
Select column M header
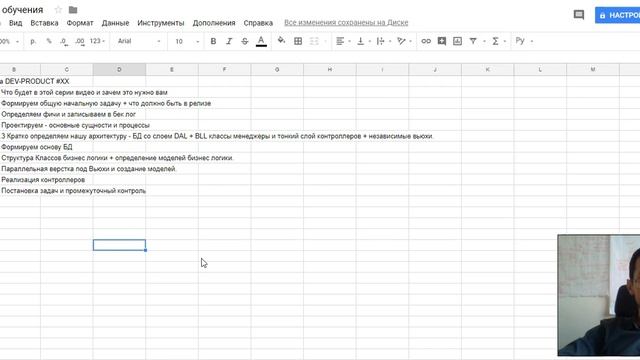(593, 69)
